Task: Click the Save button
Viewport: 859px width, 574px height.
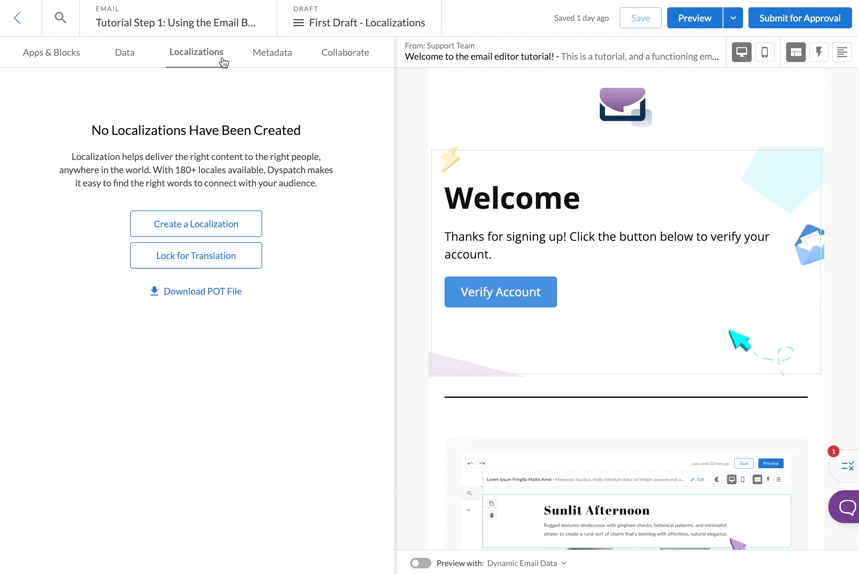Action: point(640,18)
